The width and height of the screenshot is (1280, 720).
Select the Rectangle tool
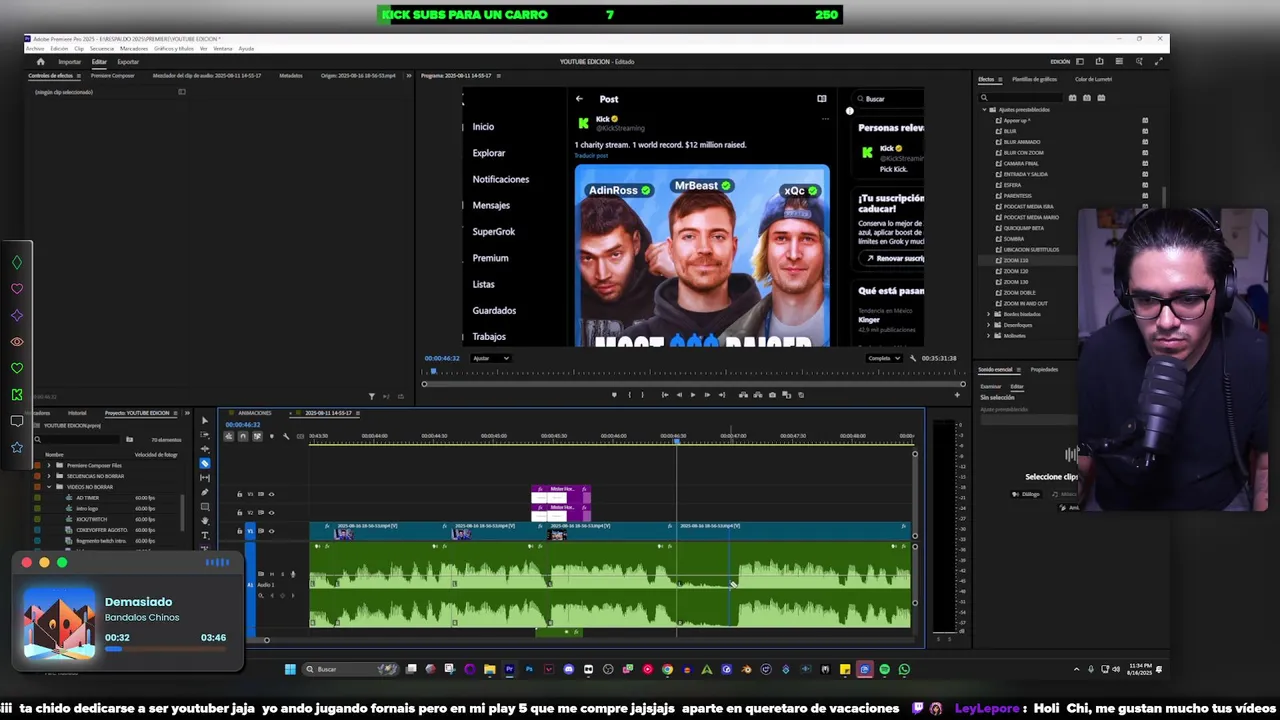205,507
